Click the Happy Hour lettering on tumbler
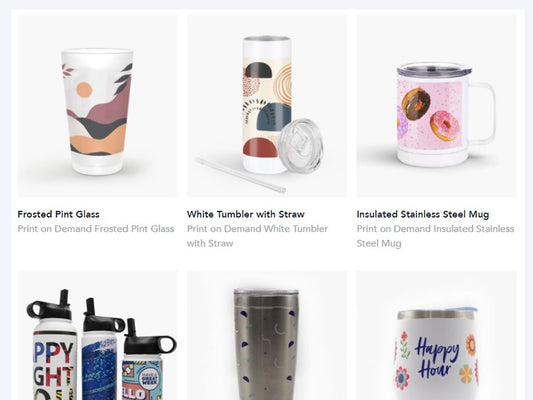The image size is (533, 400). pos(437,358)
